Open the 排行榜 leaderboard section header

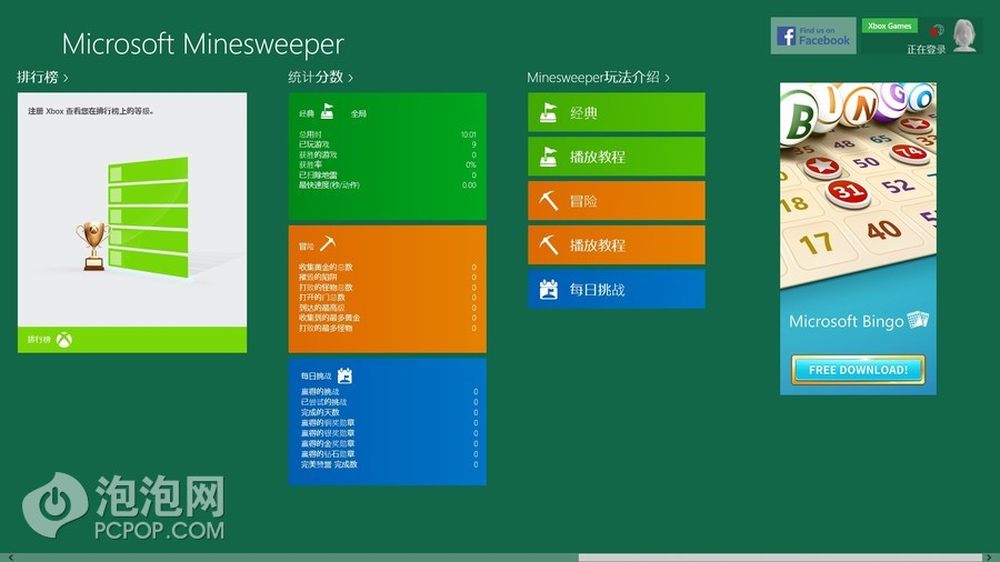42,77
